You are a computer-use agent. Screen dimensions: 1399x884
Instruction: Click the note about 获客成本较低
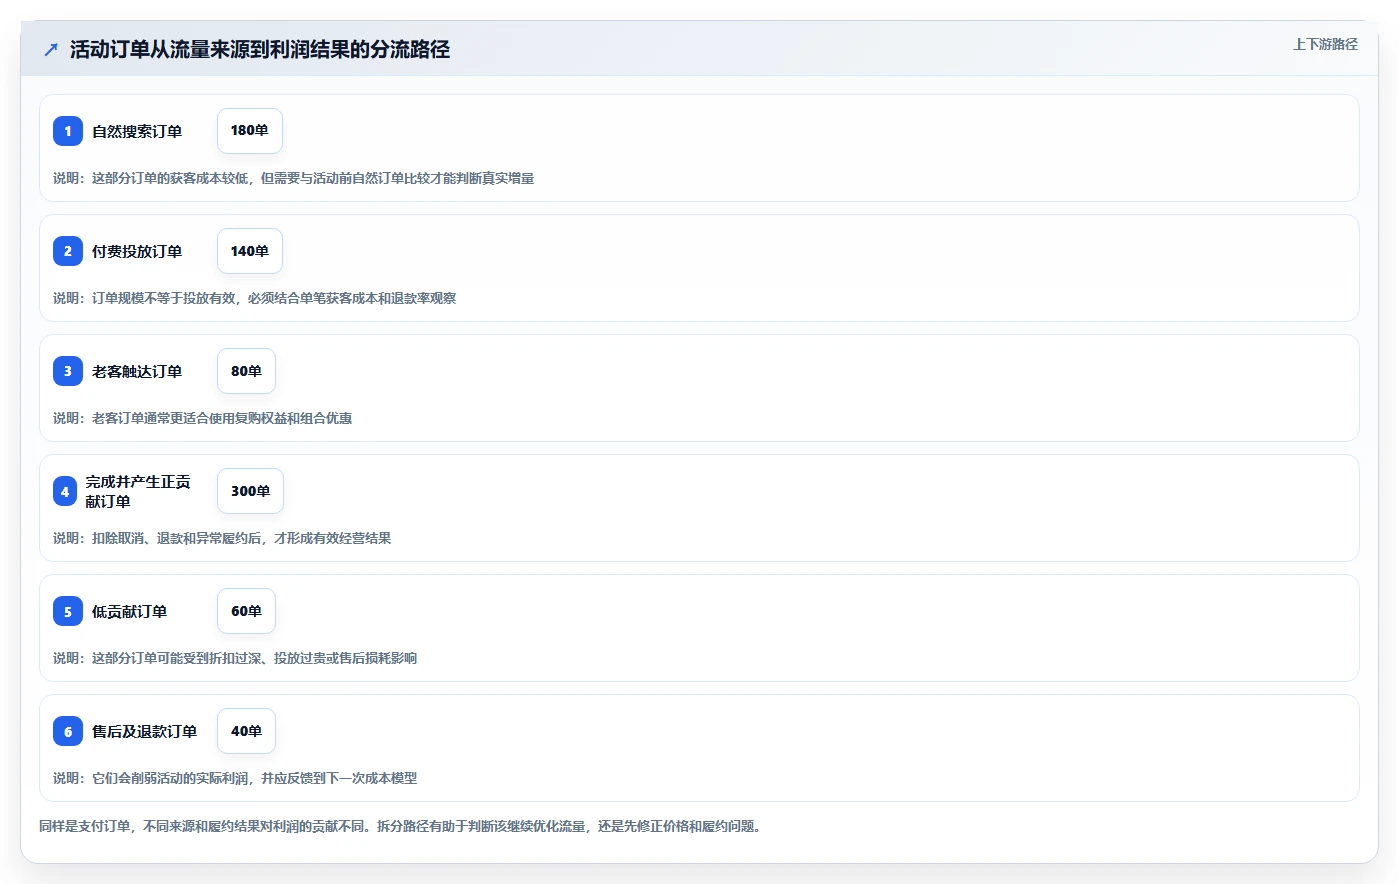point(294,178)
